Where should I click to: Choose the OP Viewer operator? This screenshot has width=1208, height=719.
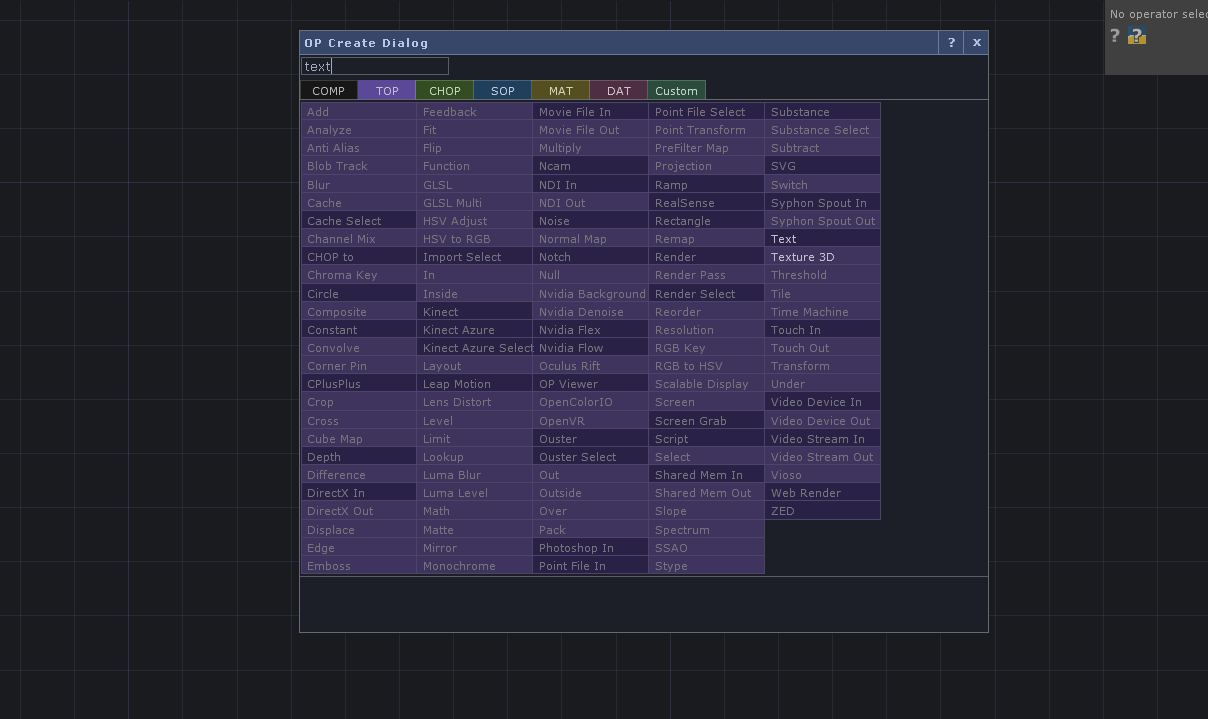click(x=591, y=384)
